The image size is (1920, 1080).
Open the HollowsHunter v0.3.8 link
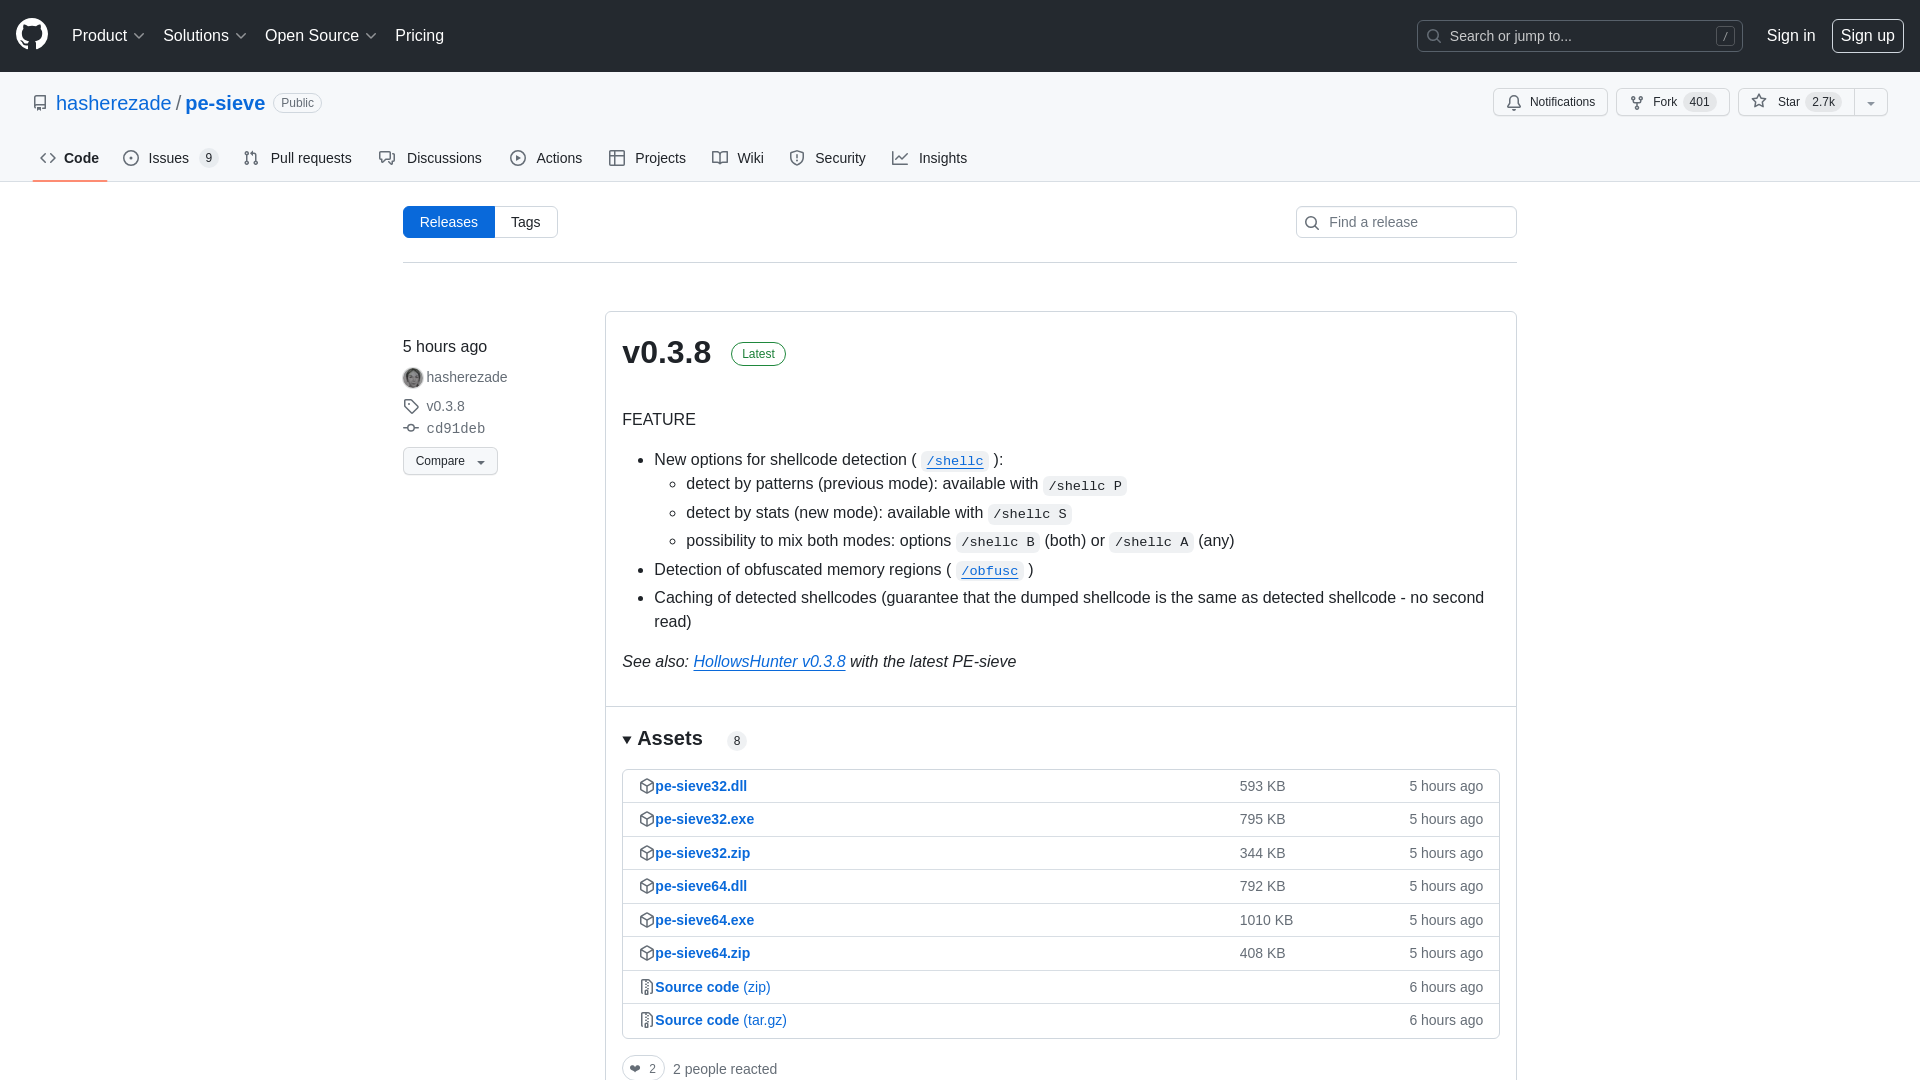click(x=769, y=662)
